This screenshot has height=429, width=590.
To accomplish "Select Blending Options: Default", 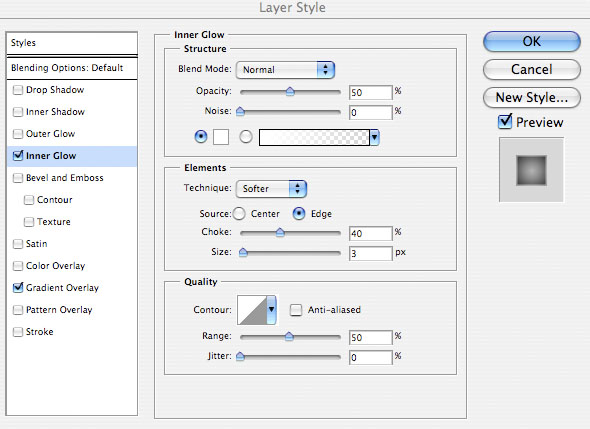I will click(x=72, y=68).
